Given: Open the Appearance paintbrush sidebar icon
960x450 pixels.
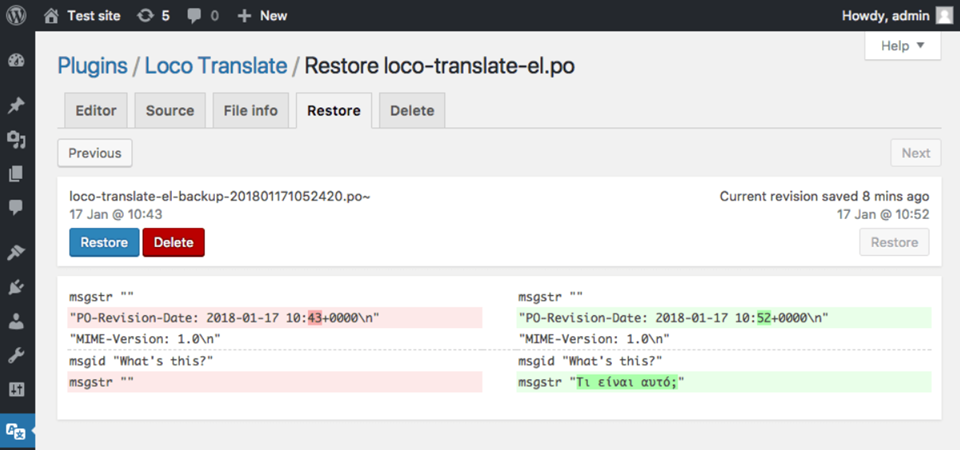Looking at the screenshot, I should coord(16,252).
